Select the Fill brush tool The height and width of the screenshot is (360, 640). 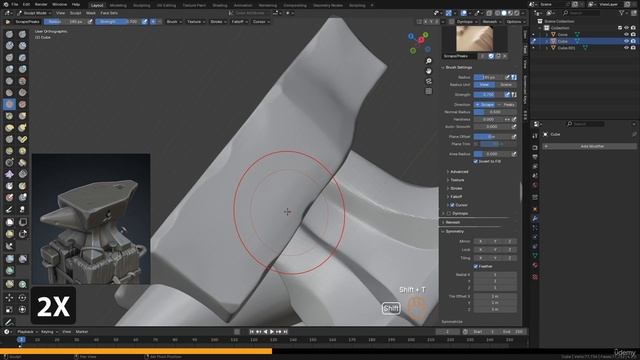point(22,93)
